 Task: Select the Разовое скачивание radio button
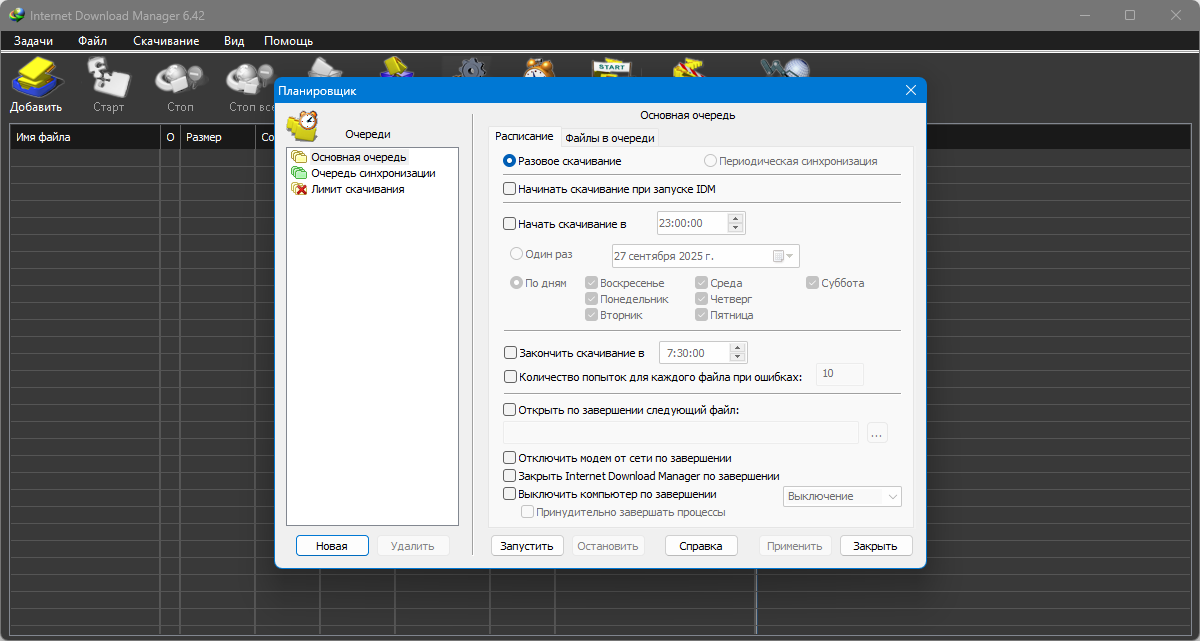[510, 161]
